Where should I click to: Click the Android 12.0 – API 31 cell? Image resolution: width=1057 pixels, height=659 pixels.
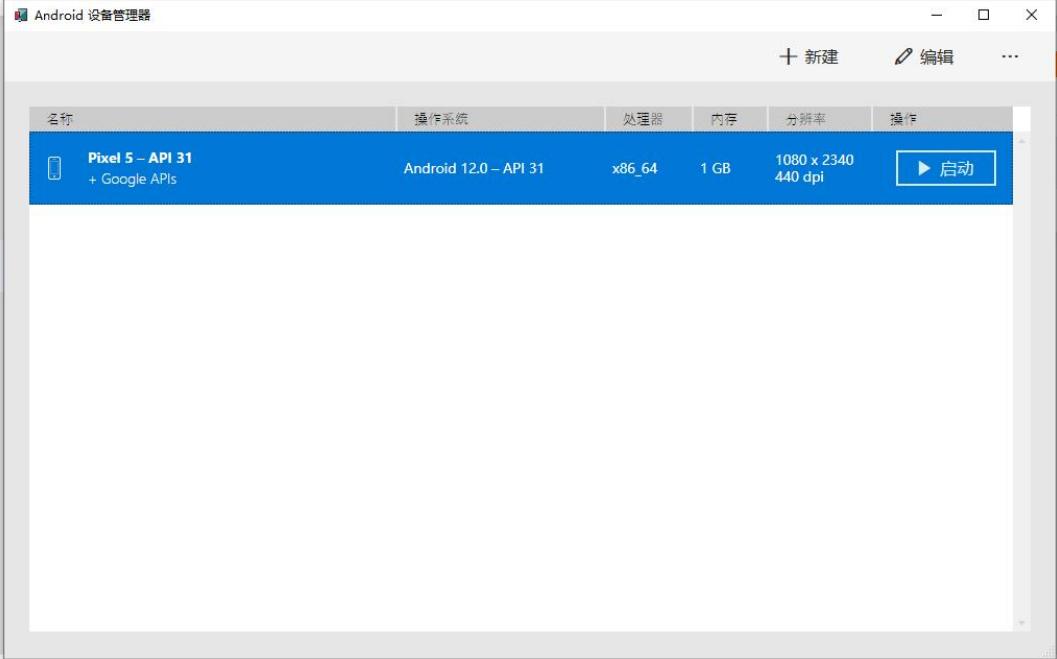[x=474, y=168]
